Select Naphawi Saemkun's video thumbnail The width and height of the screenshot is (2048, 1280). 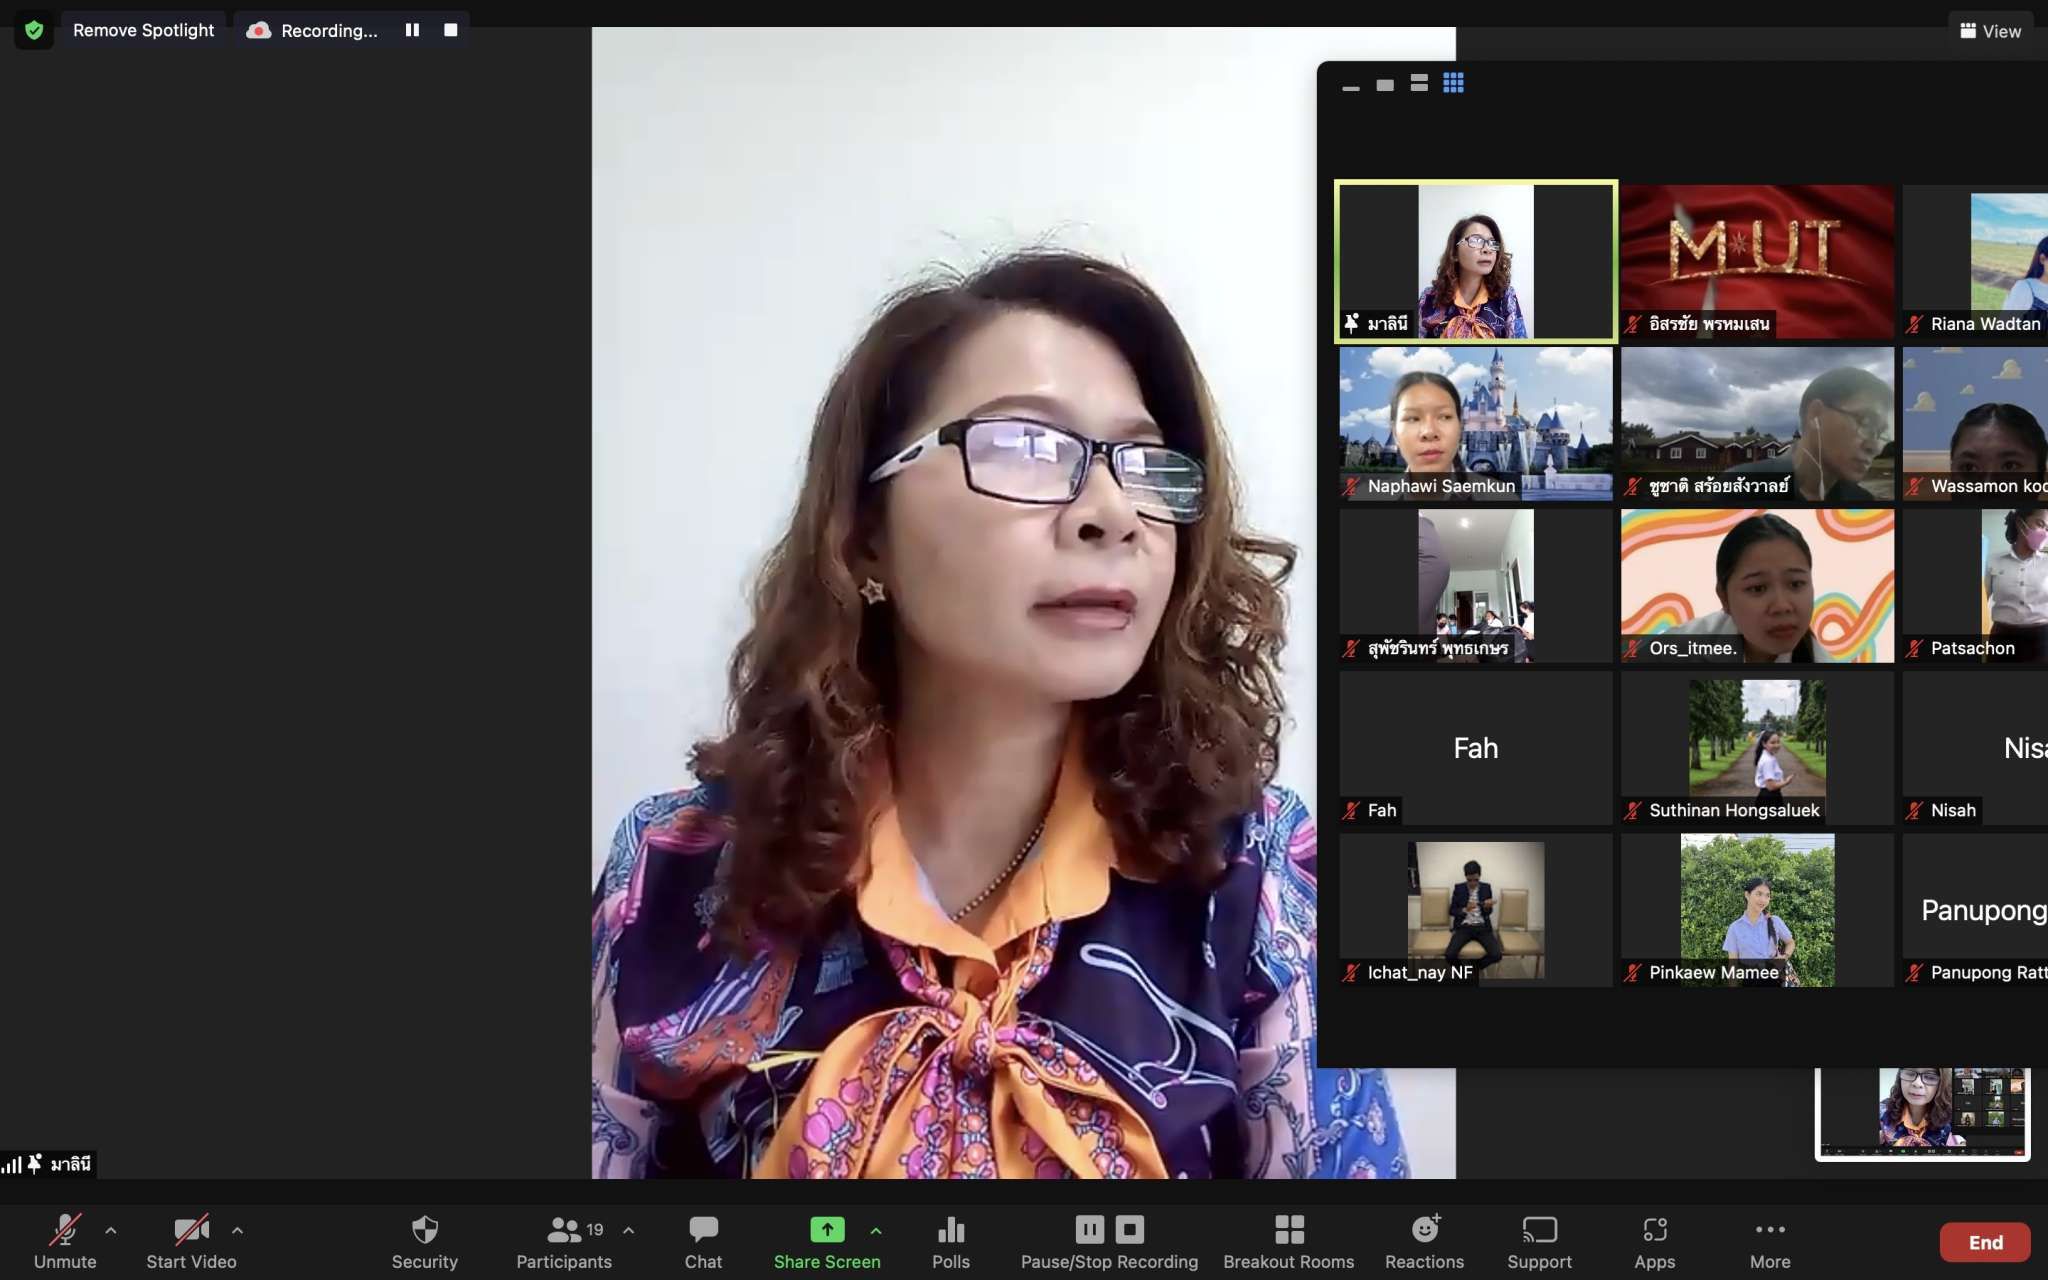(x=1475, y=423)
